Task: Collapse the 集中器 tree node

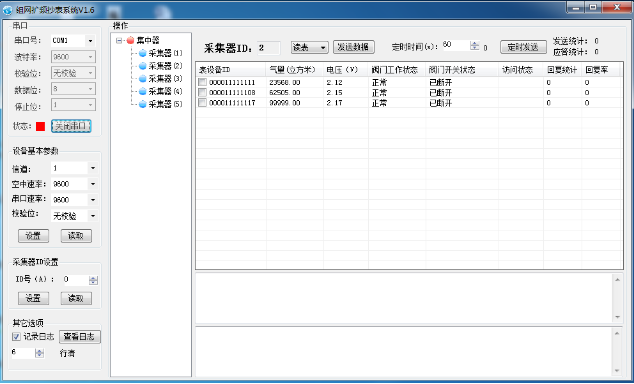Action: coord(119,40)
